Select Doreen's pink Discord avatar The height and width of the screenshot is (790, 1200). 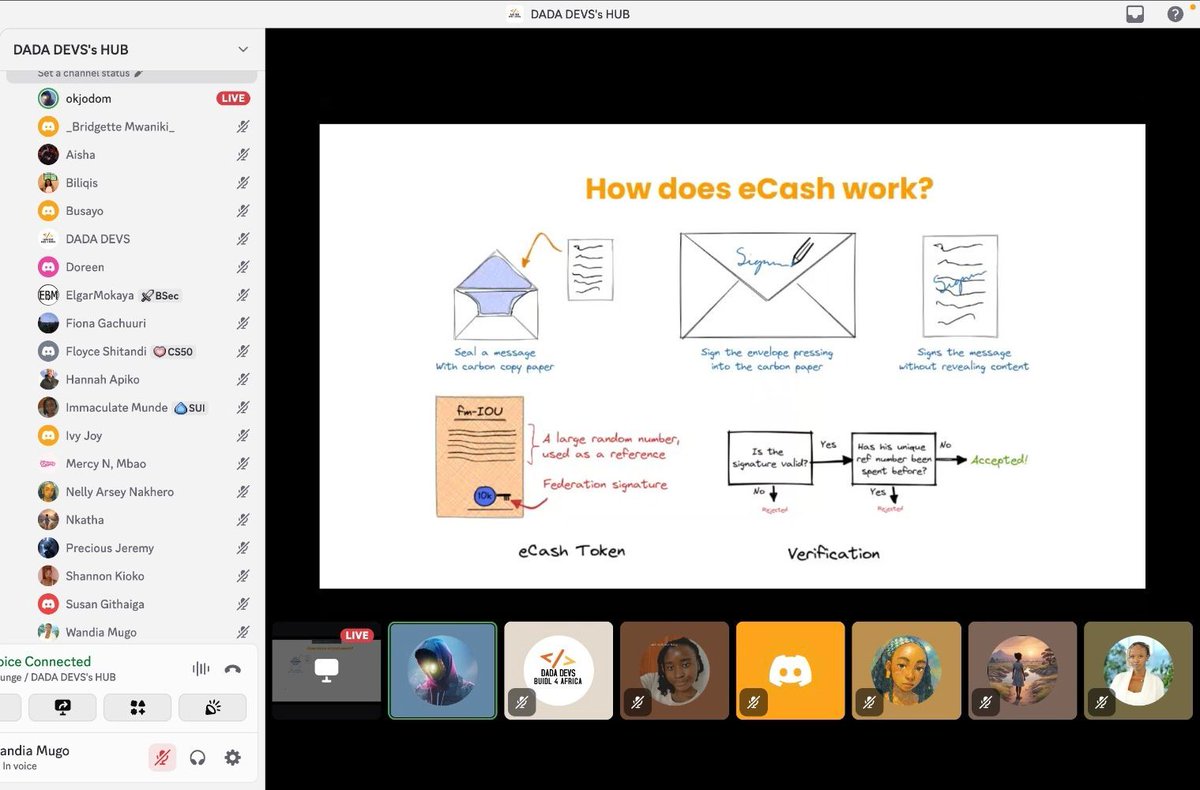coord(48,267)
